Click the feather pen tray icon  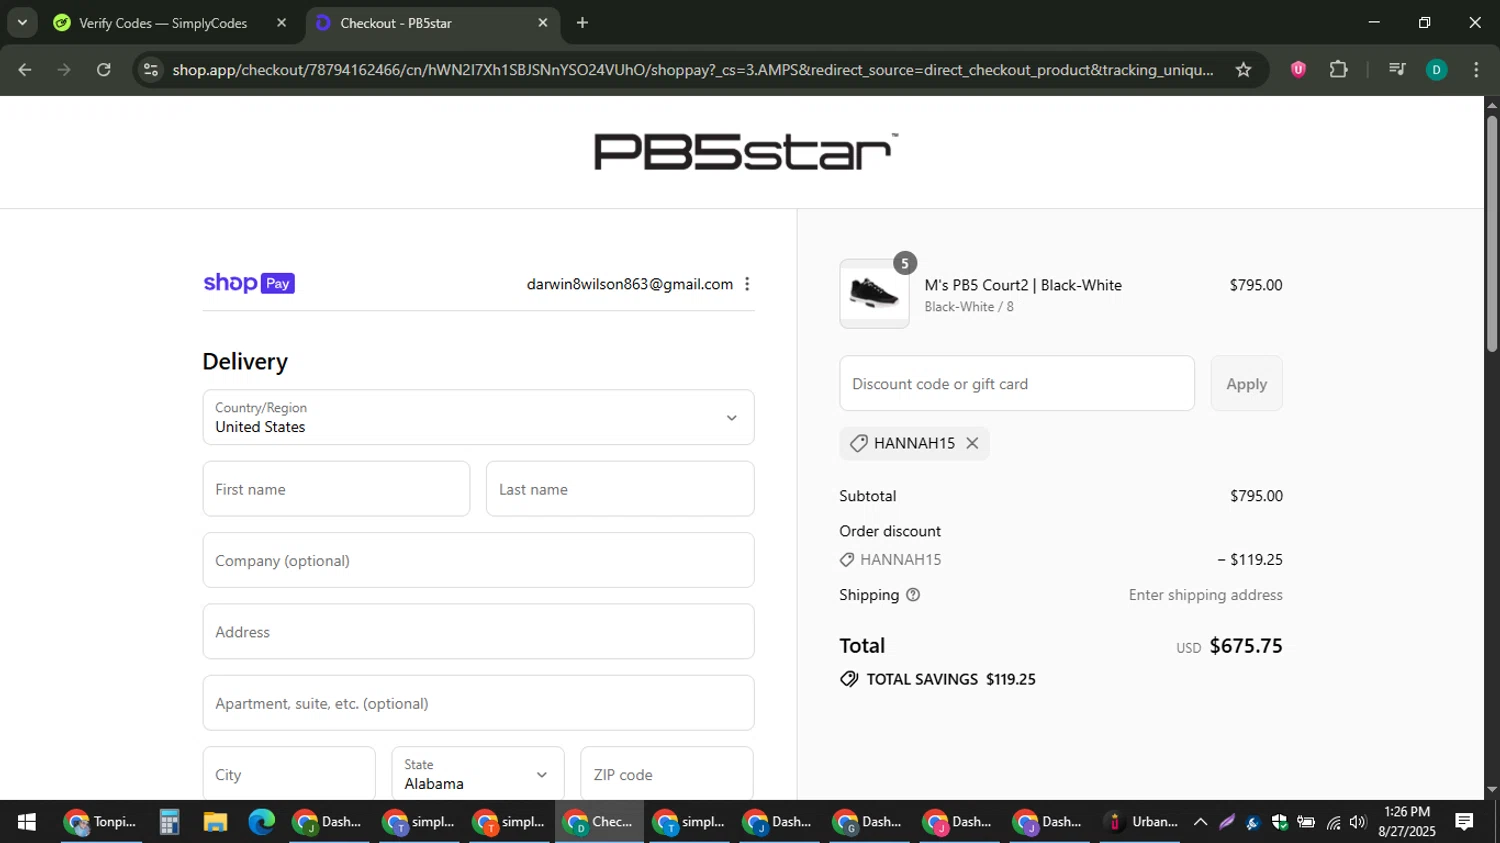[1227, 822]
